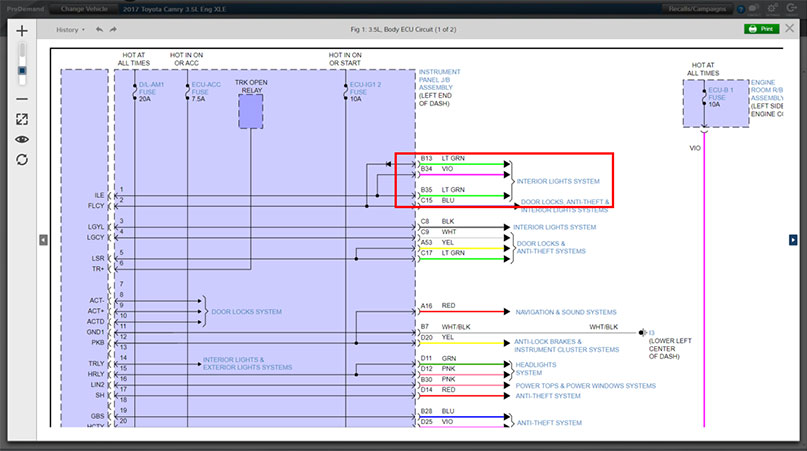The height and width of the screenshot is (451, 807).
Task: Click the refresh diagram icon
Action: coord(22,159)
